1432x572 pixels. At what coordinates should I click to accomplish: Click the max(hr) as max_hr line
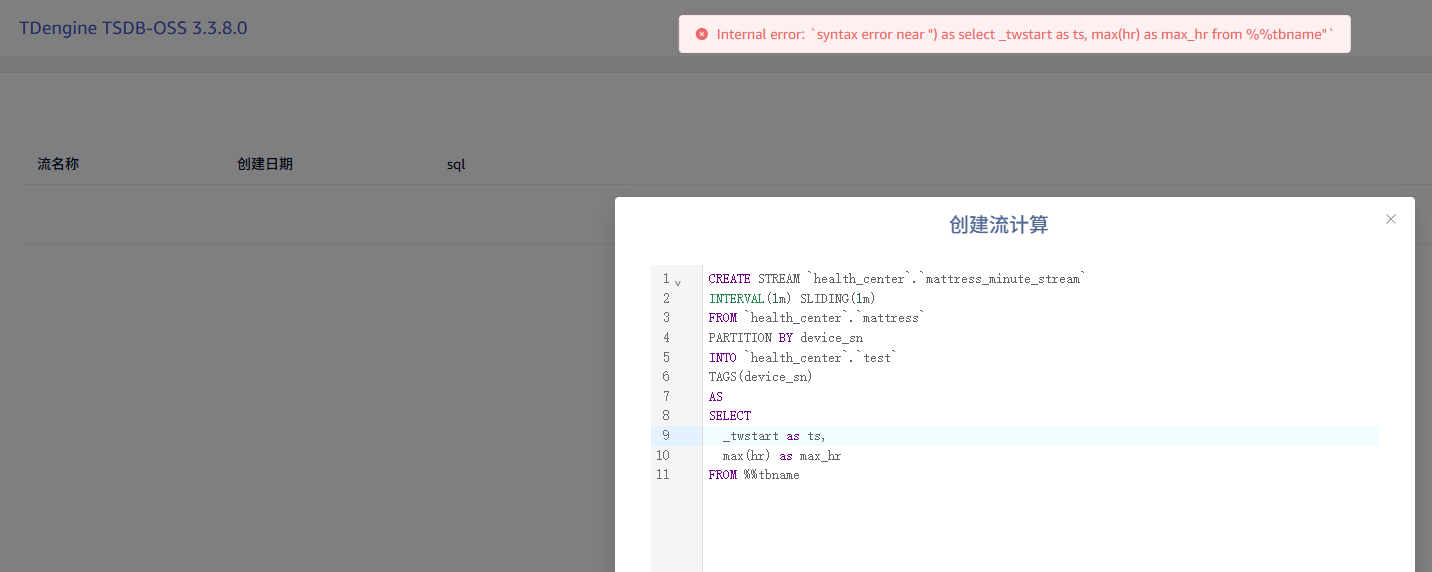point(781,455)
